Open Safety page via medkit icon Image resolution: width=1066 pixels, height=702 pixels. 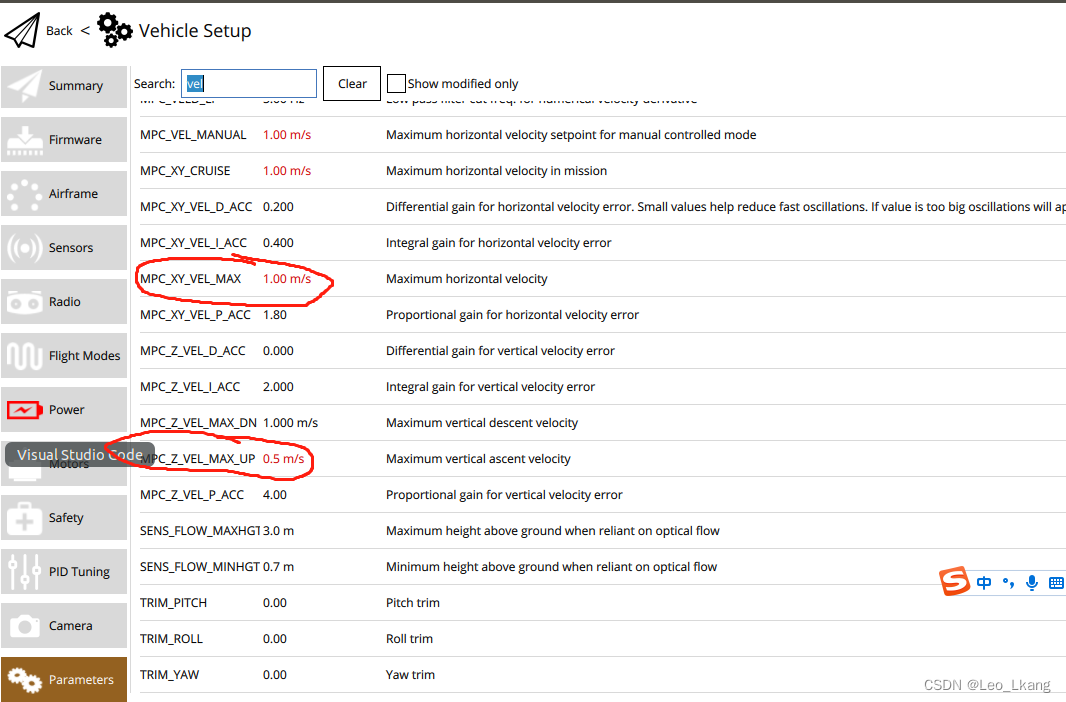click(24, 518)
